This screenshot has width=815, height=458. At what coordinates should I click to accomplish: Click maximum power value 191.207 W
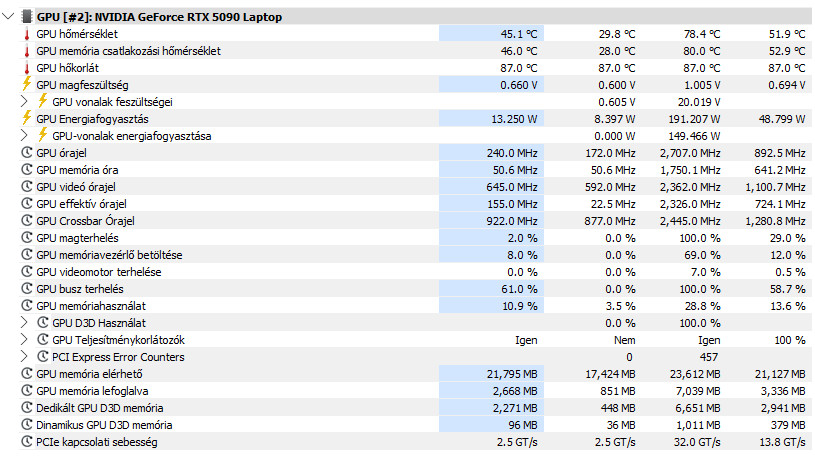click(694, 119)
